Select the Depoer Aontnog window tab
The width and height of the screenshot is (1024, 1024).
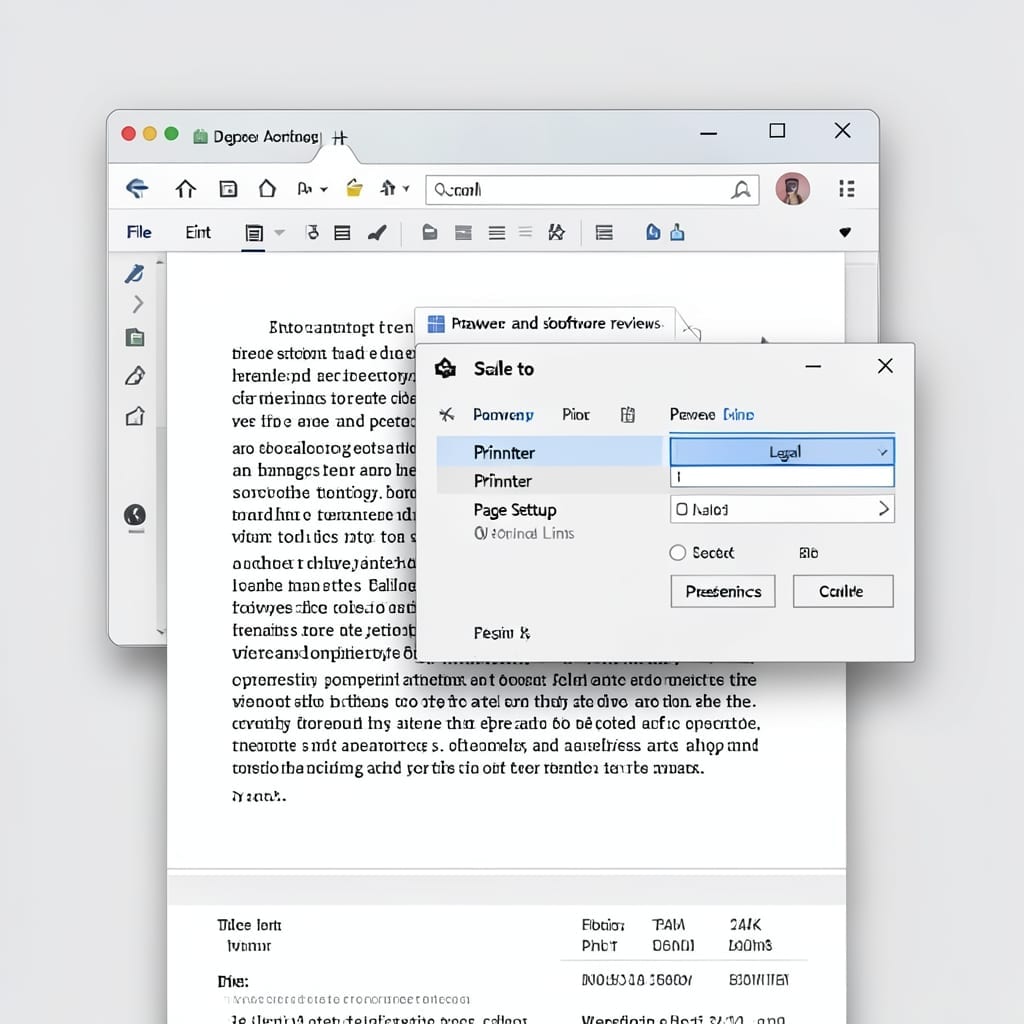266,136
